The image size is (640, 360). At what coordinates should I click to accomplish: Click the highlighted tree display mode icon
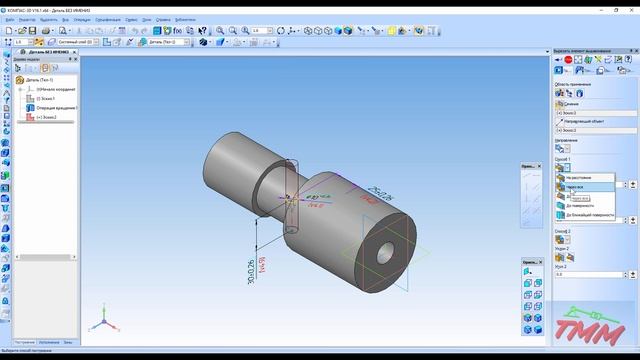tap(44, 68)
